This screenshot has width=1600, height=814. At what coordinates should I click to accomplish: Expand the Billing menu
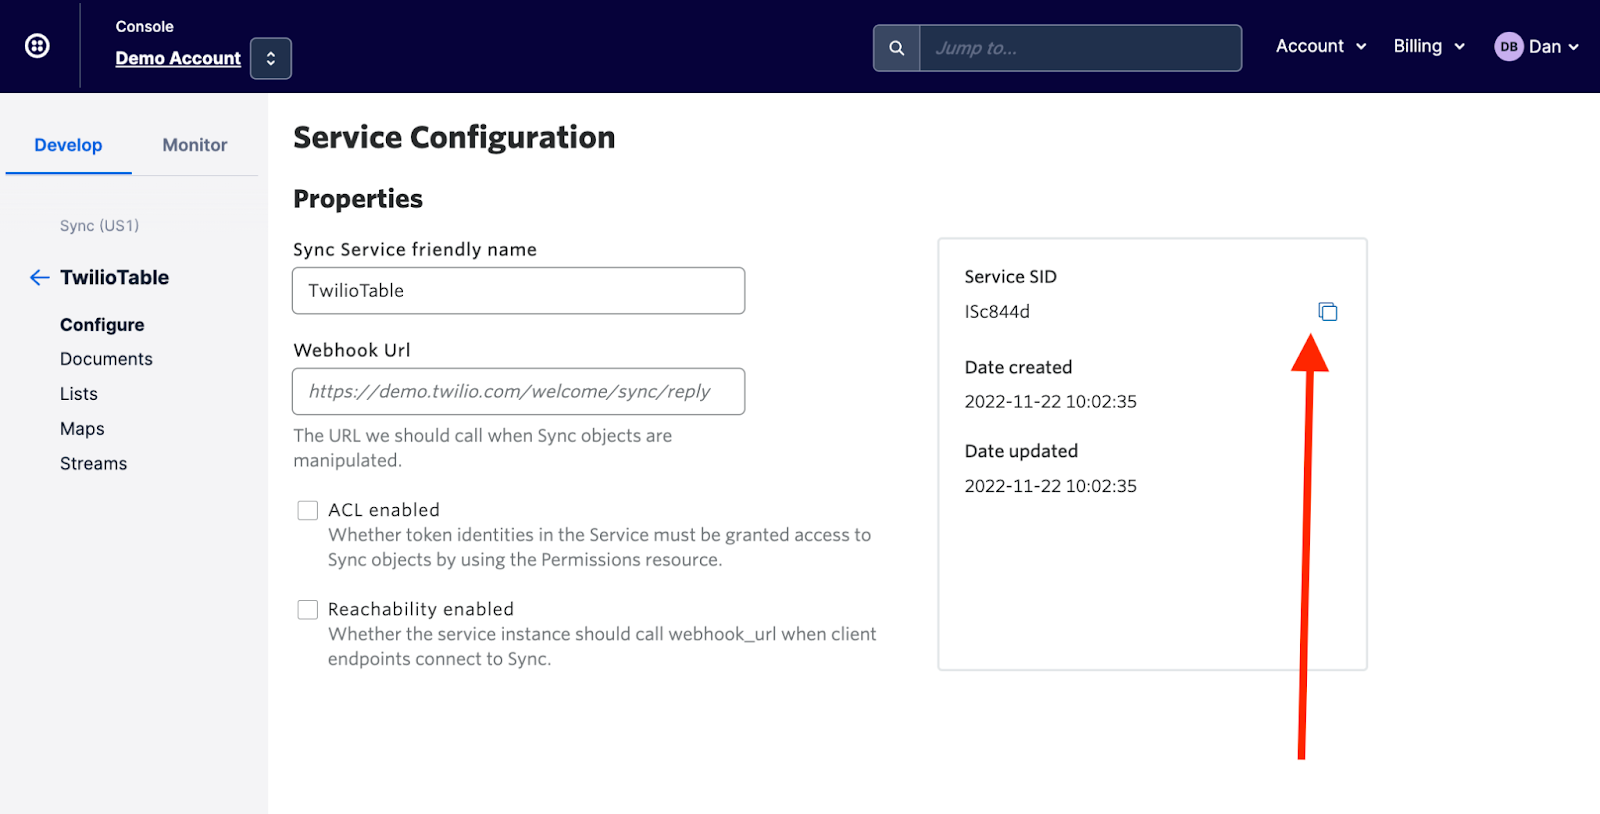point(1429,46)
